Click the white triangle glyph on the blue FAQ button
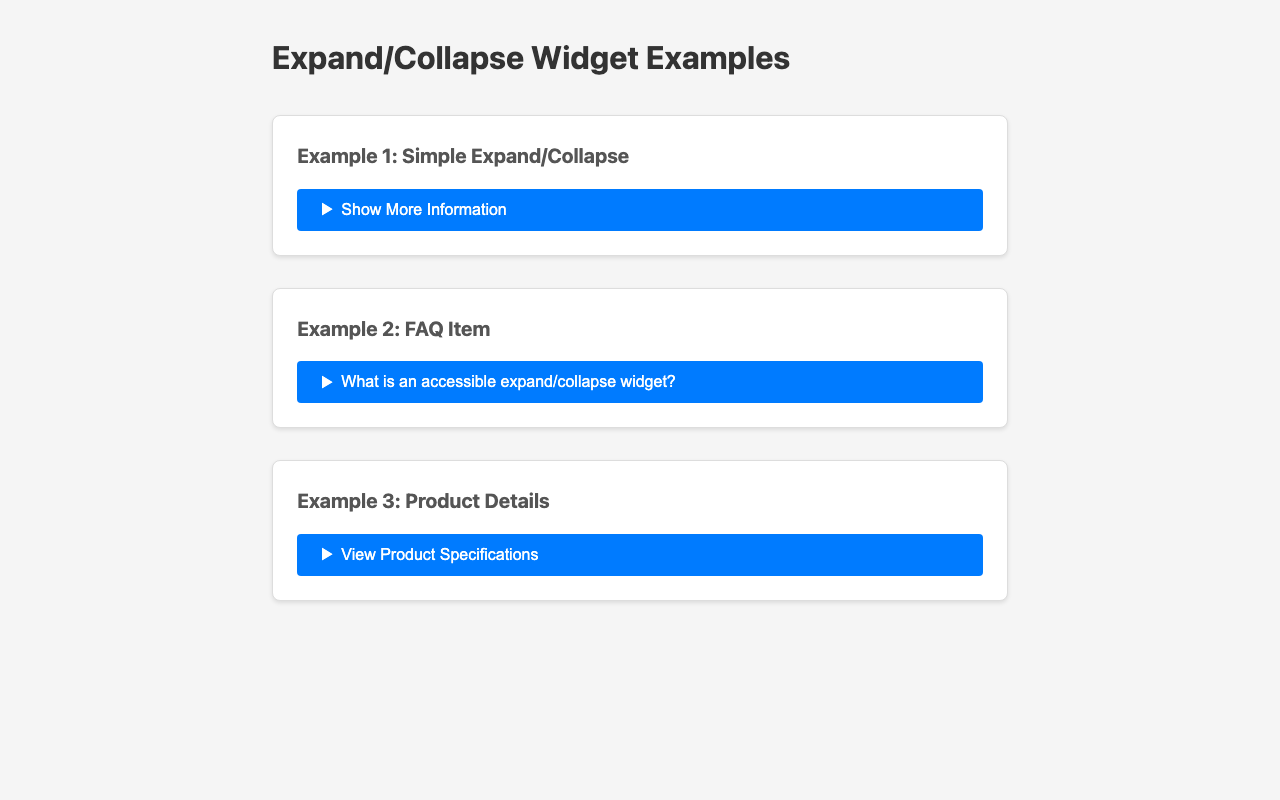This screenshot has height=800, width=1280. 328,381
